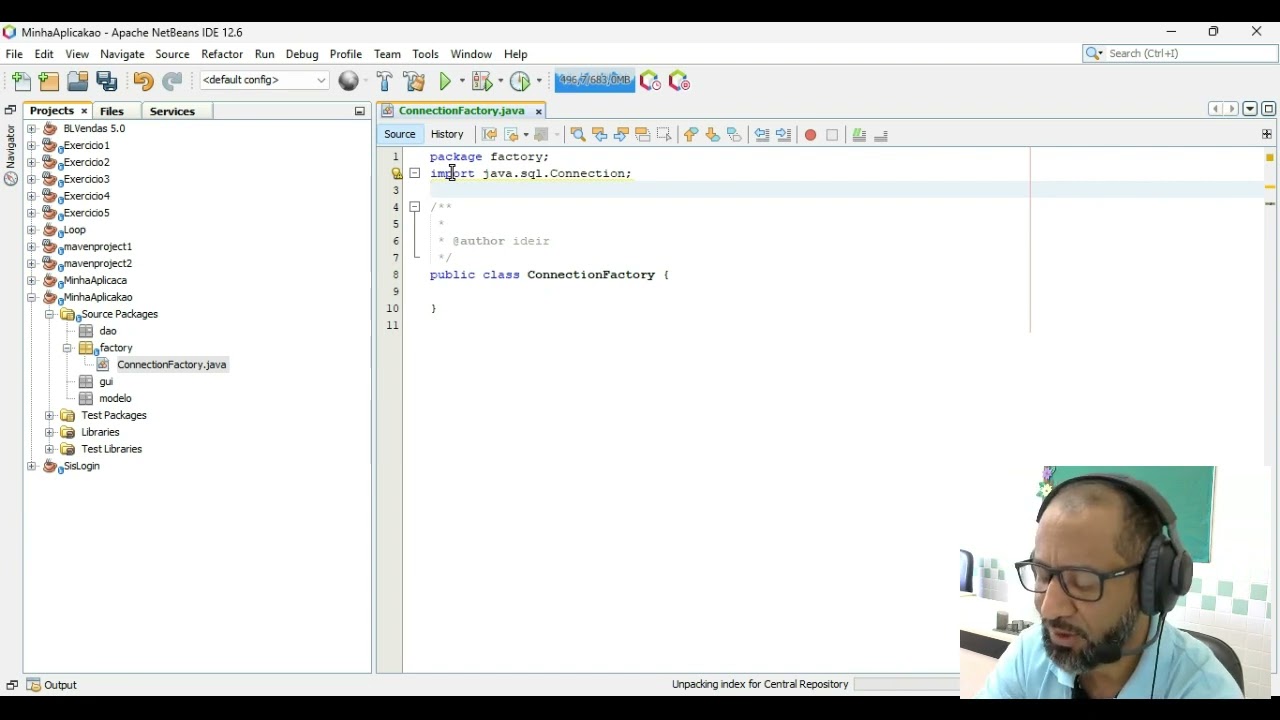The image size is (1280, 720).
Task: Toggle Highlight Search in editor toolbar
Action: (x=642, y=135)
